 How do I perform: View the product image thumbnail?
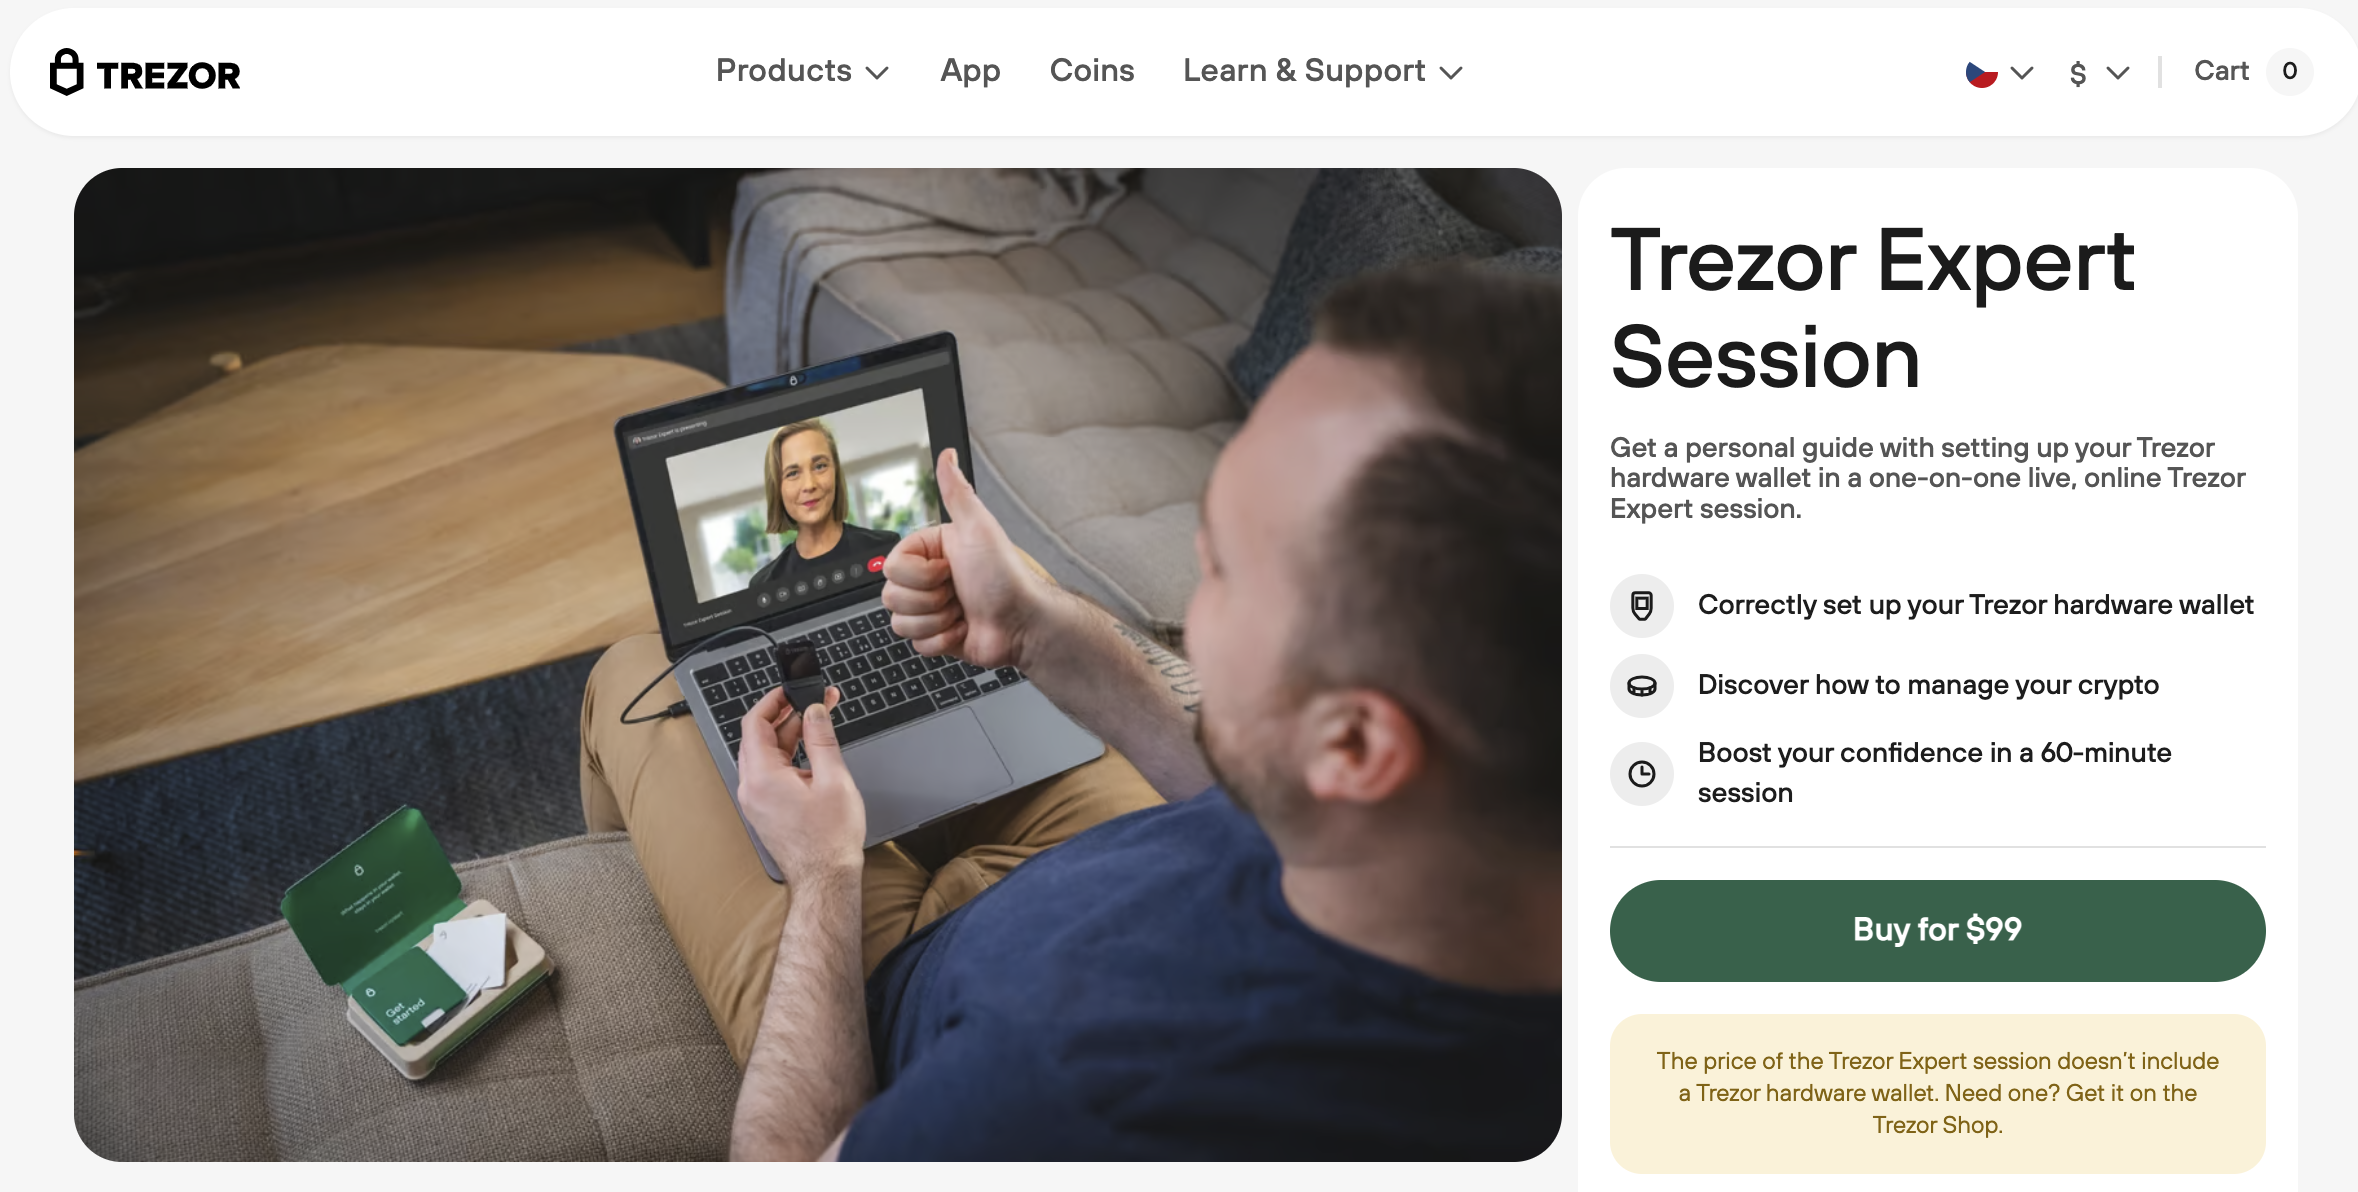tap(818, 663)
